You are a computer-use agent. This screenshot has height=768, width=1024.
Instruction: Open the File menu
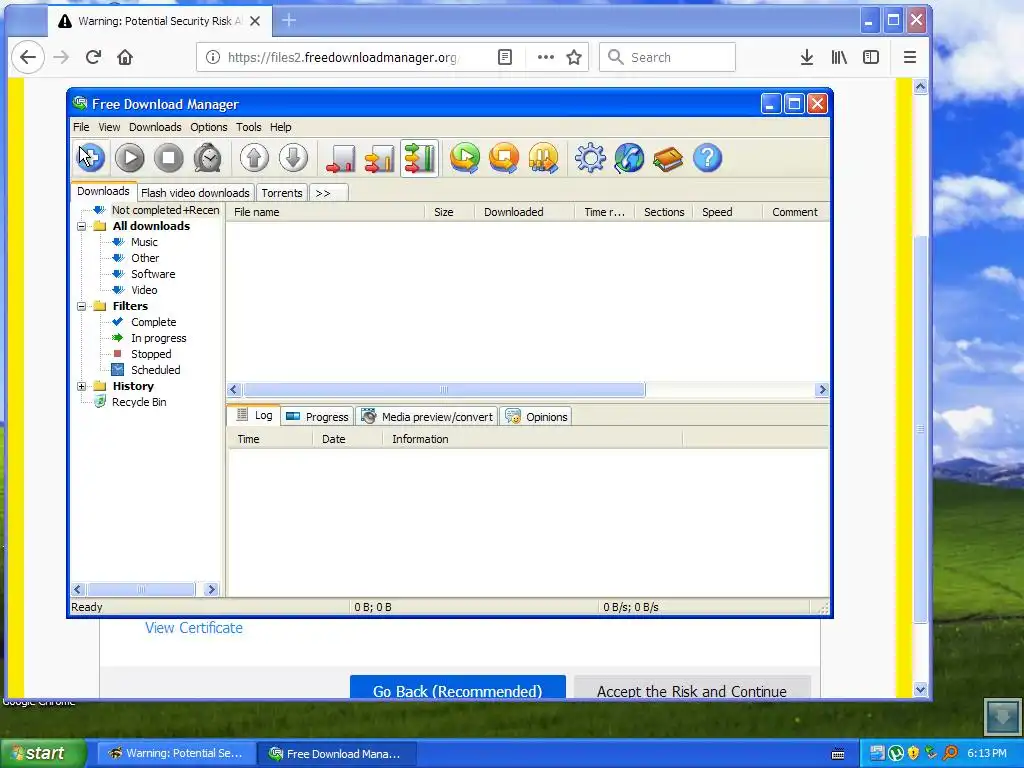click(x=81, y=127)
